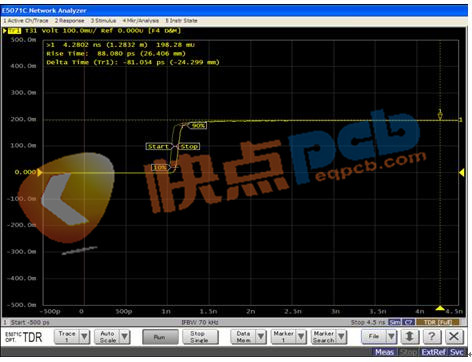Close the TDR toolbar with X icon

coord(454,337)
